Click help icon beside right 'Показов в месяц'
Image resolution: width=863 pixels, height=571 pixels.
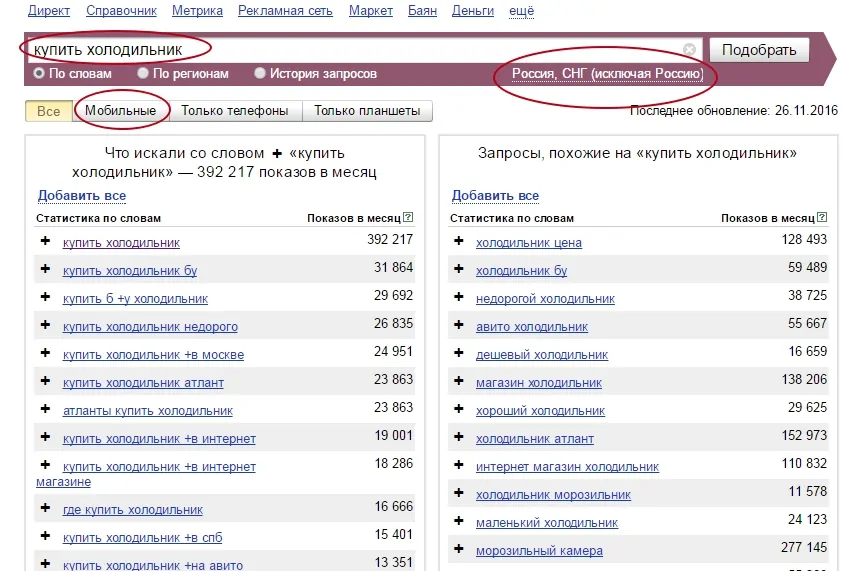point(822,218)
